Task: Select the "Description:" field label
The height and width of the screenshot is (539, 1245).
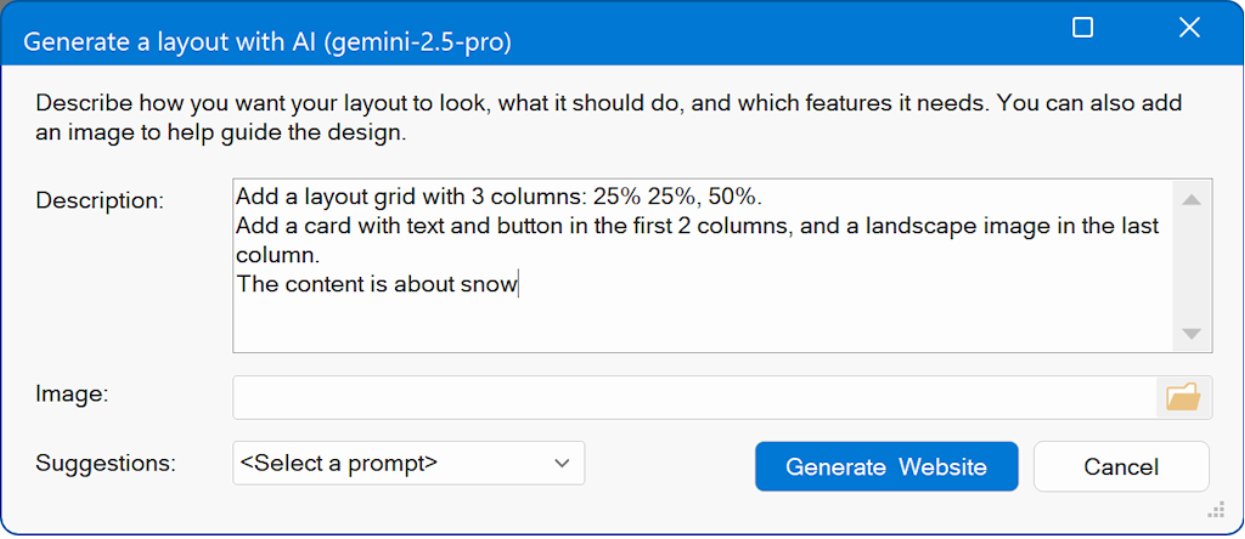Action: point(99,200)
